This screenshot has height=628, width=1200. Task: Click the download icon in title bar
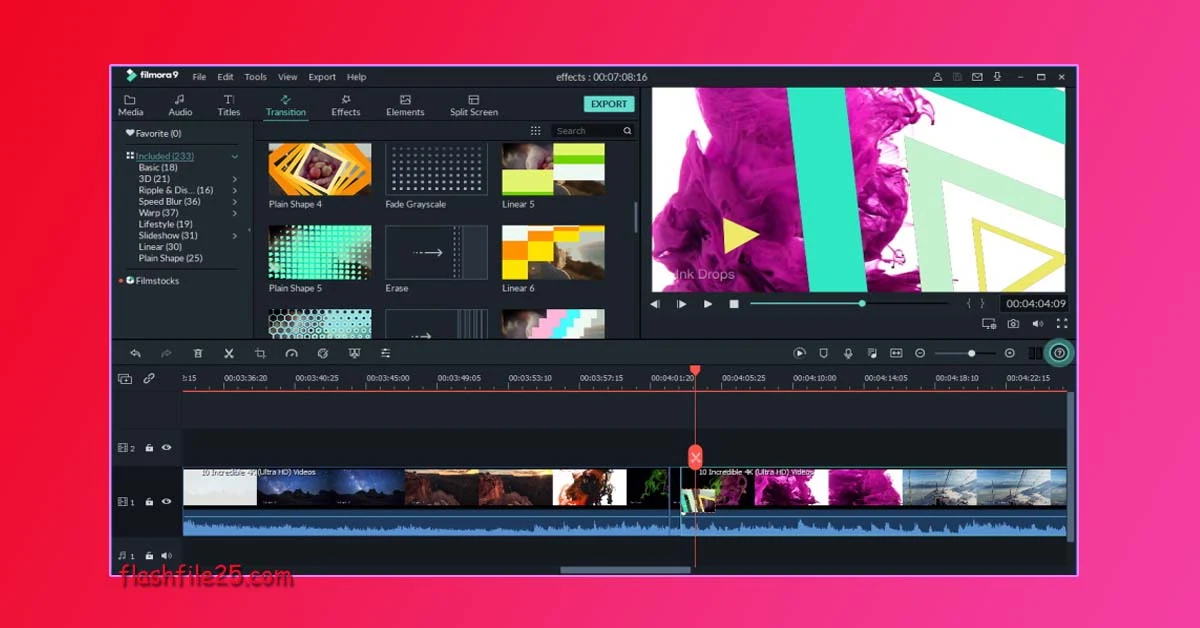tap(997, 77)
